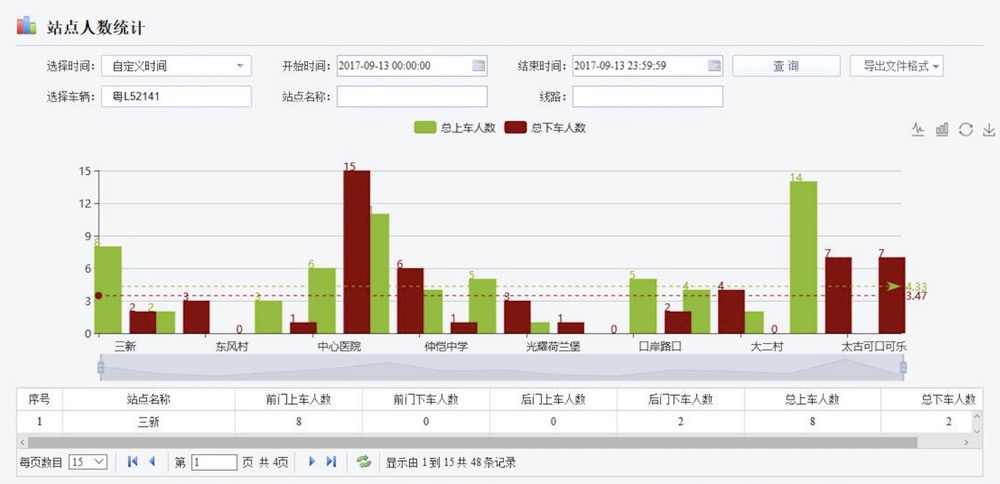Click table vertical scrollbar down arrow
The image size is (1000, 484).
[x=976, y=430]
